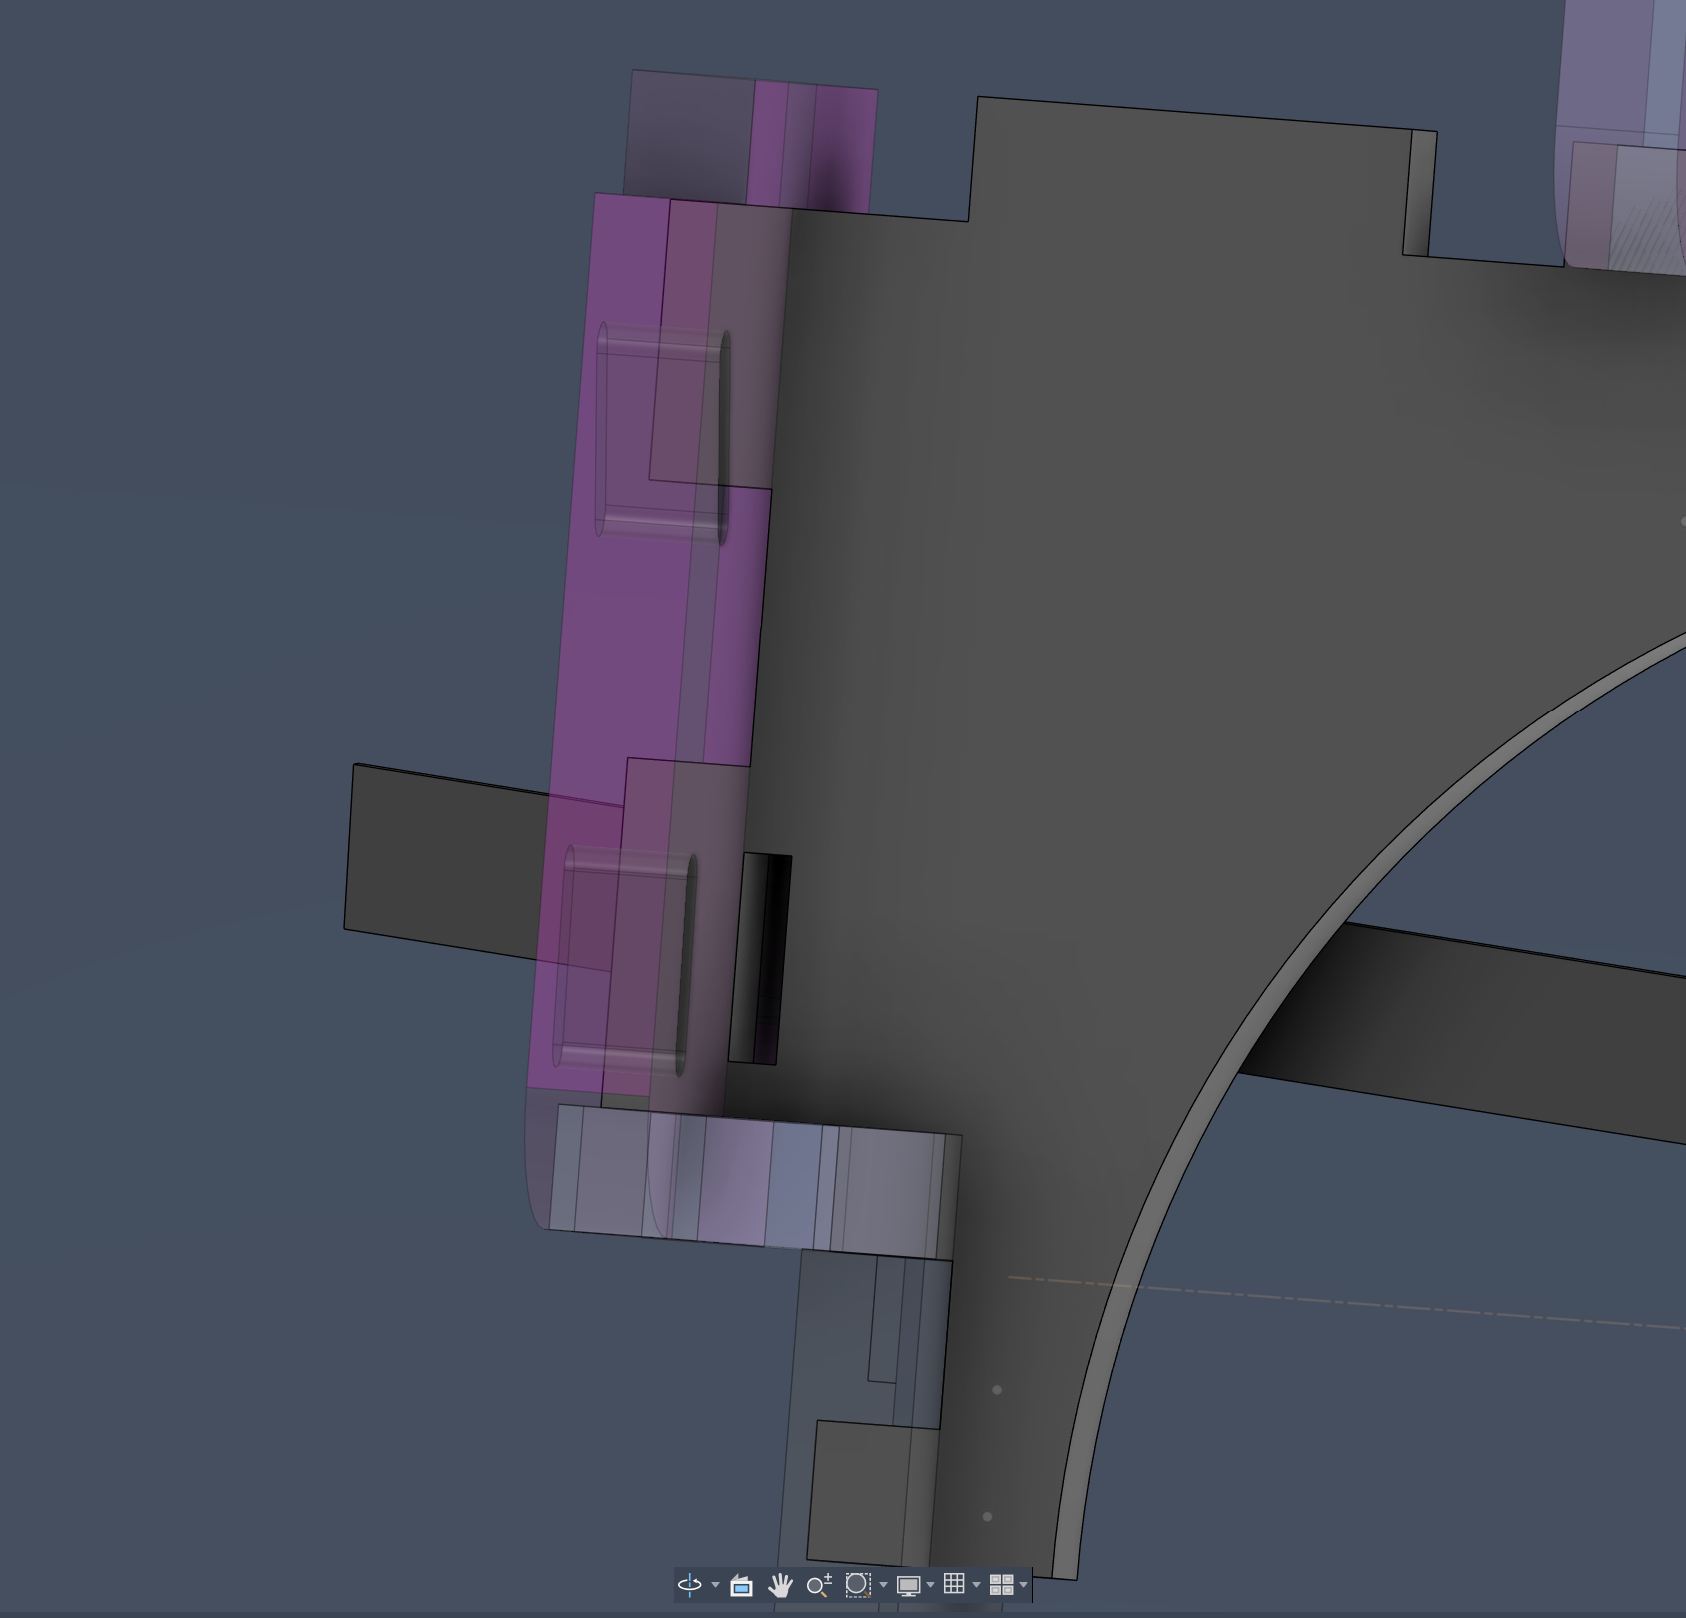1686x1618 pixels.
Task: Click the Viewports layout icon
Action: (x=1003, y=1585)
